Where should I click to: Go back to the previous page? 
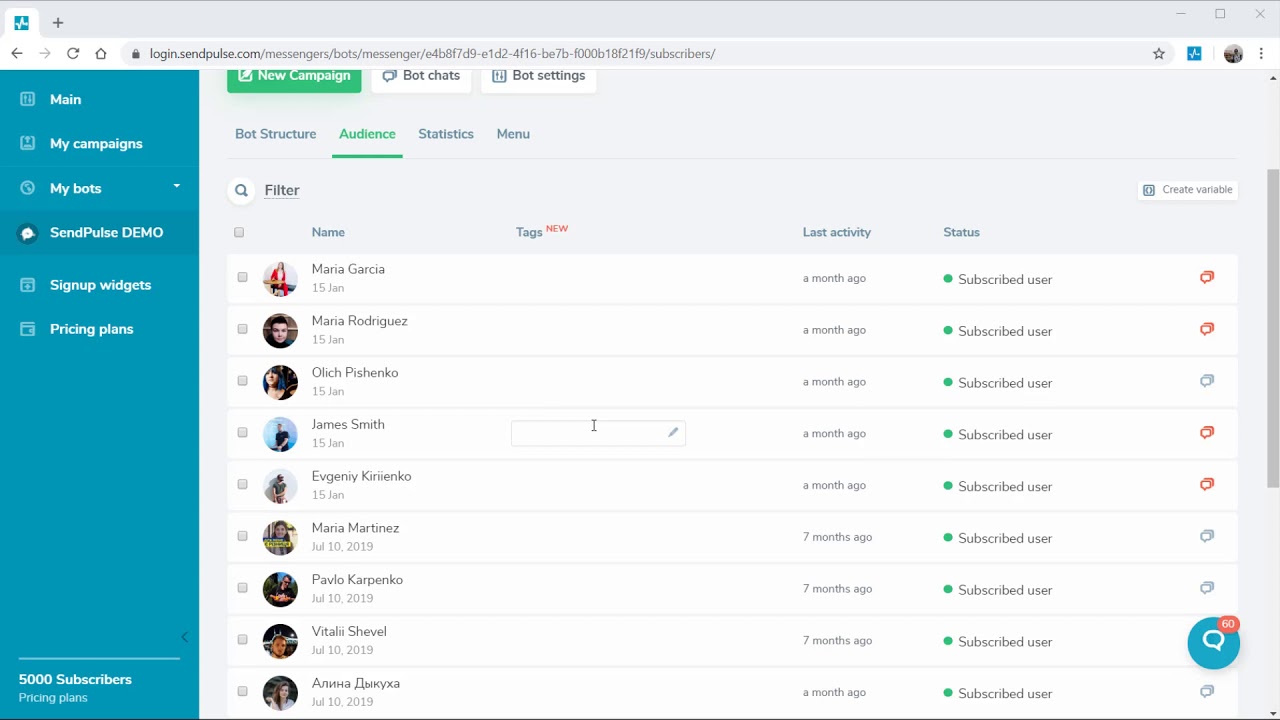pos(17,54)
